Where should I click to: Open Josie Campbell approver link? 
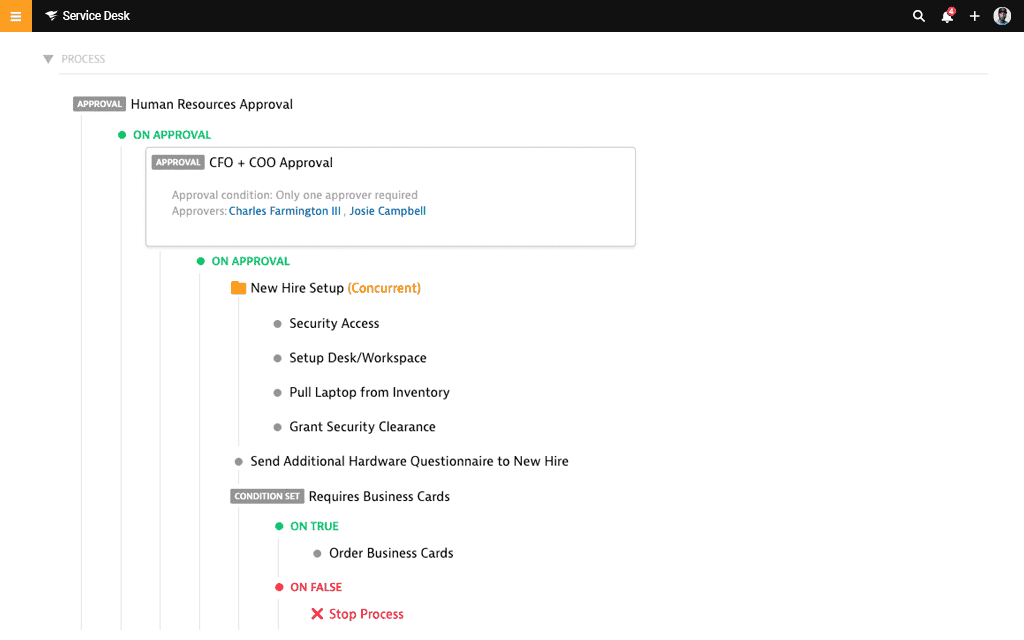tap(388, 210)
